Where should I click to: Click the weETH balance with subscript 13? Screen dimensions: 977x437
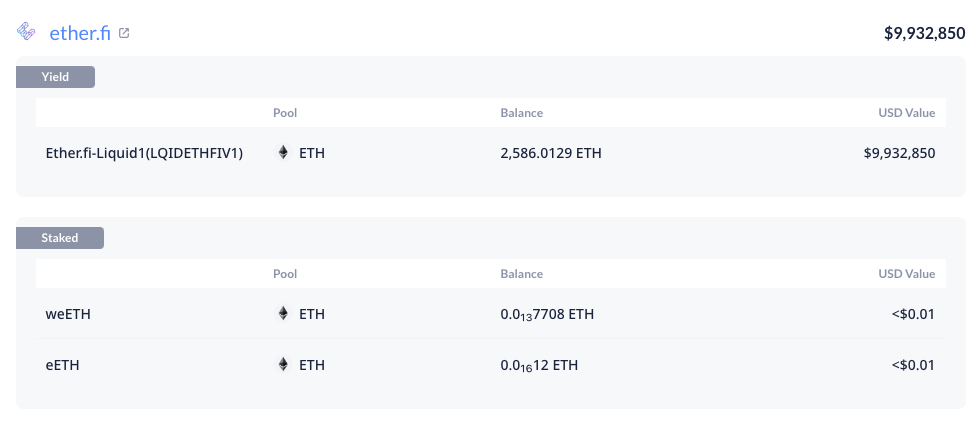547,314
